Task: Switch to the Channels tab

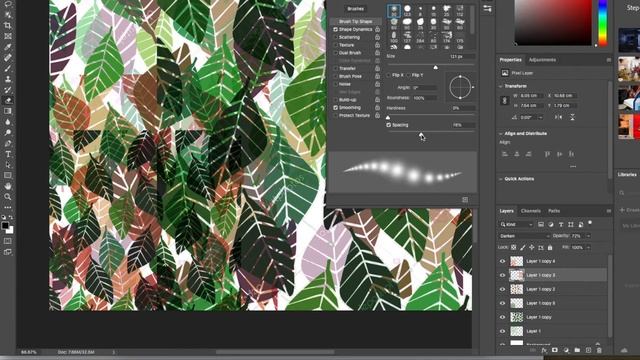Action: tap(531, 211)
